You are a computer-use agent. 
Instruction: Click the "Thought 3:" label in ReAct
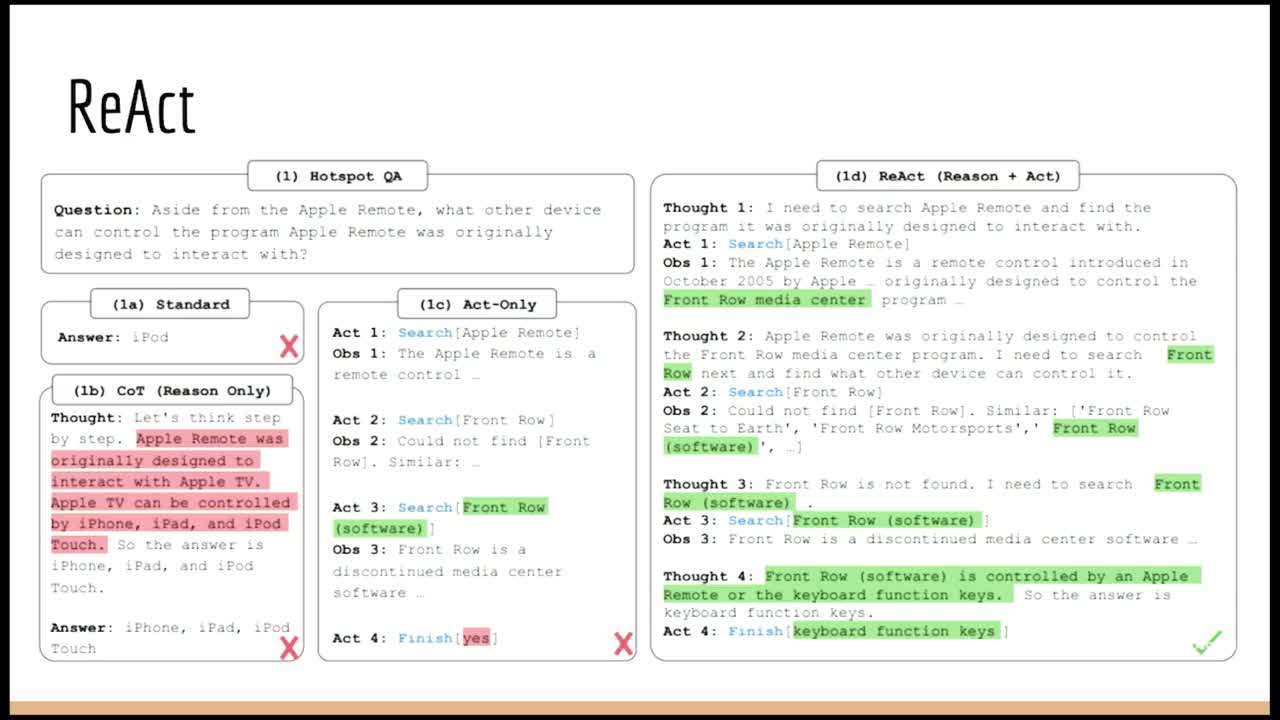(x=708, y=485)
